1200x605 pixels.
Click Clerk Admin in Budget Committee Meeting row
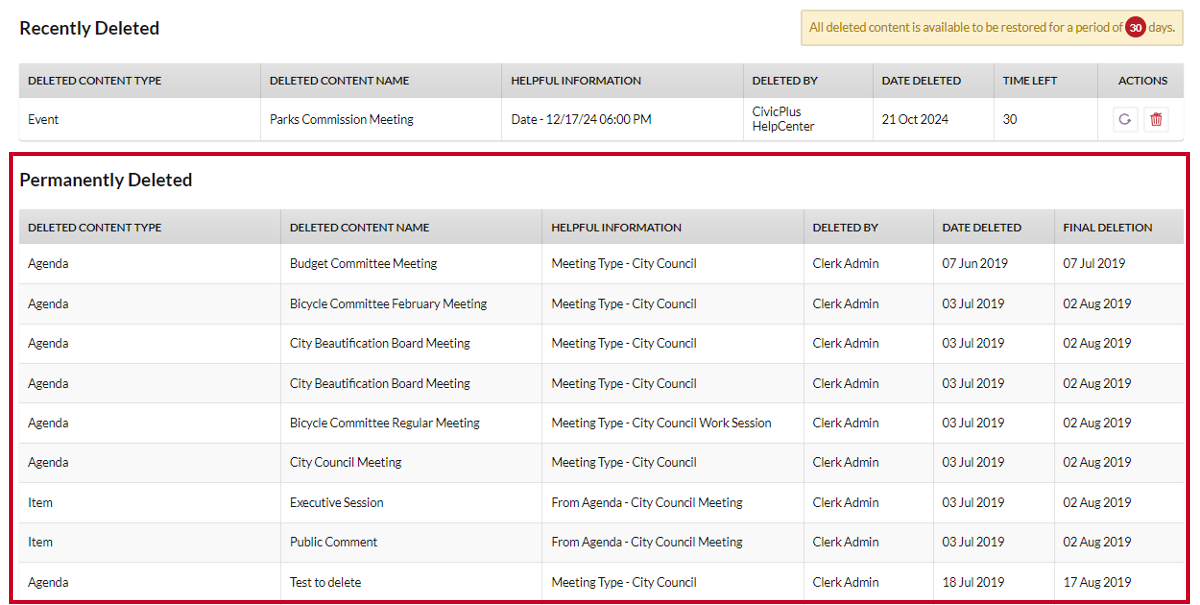pos(846,264)
